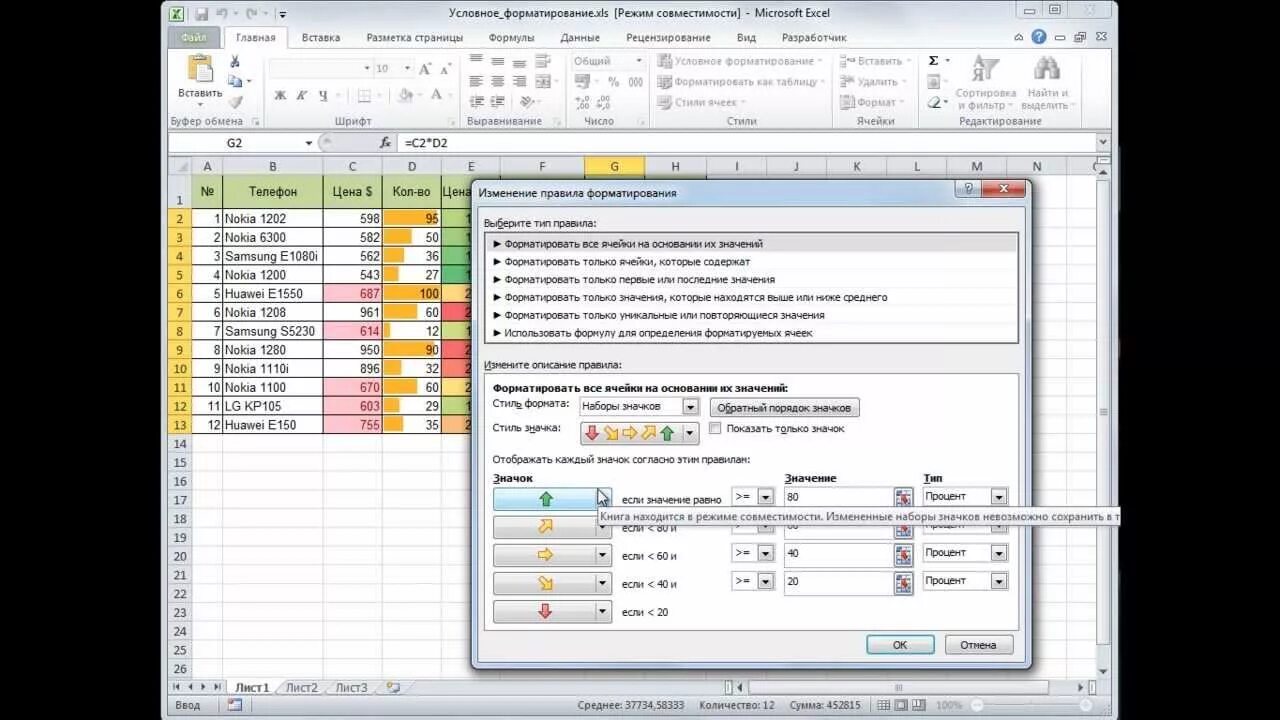1280x720 pixels.
Task: Click the Increase Font Size icon
Action: pyautogui.click(x=425, y=69)
